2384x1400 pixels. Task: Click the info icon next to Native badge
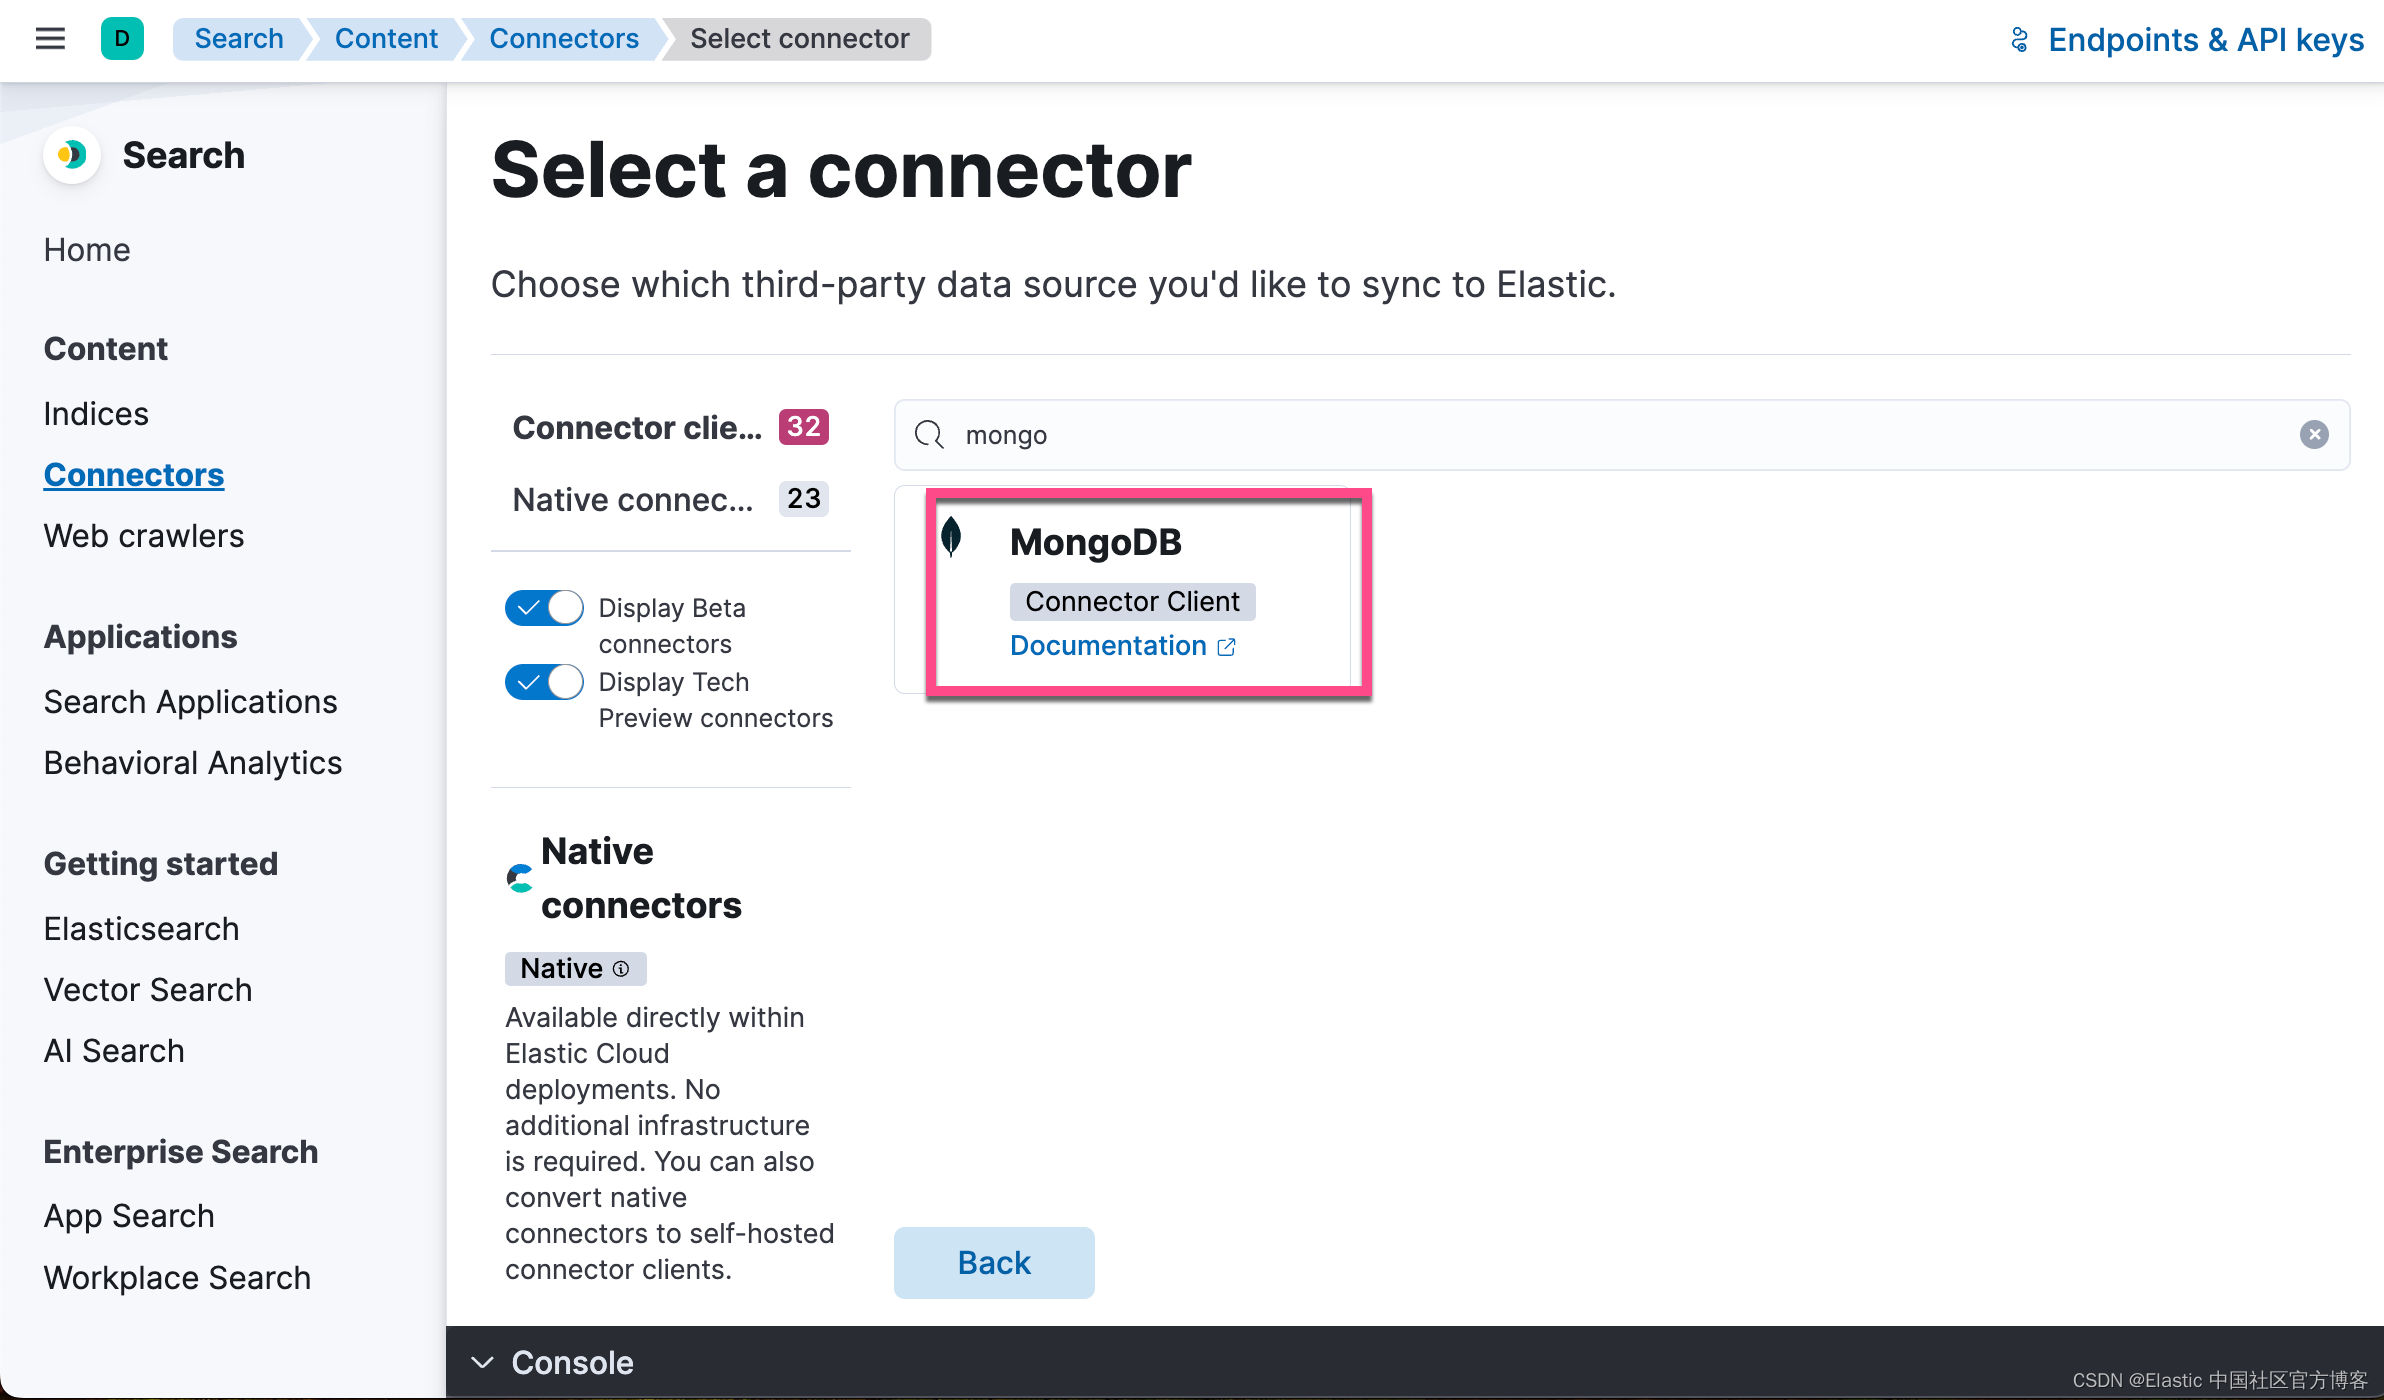click(x=621, y=968)
